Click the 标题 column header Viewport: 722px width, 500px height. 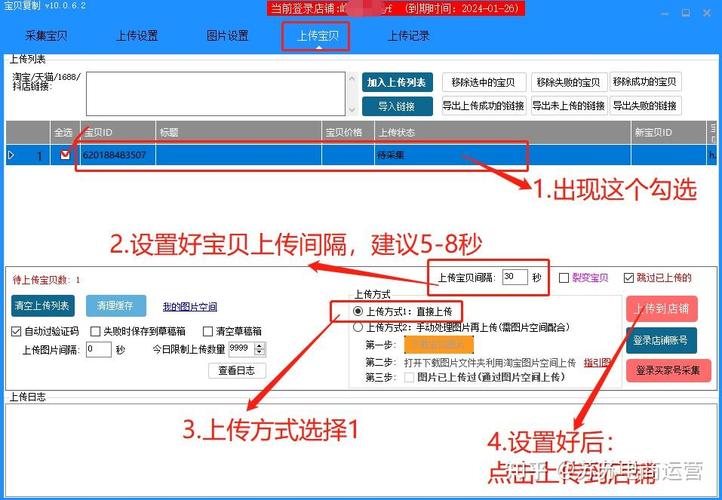point(239,133)
